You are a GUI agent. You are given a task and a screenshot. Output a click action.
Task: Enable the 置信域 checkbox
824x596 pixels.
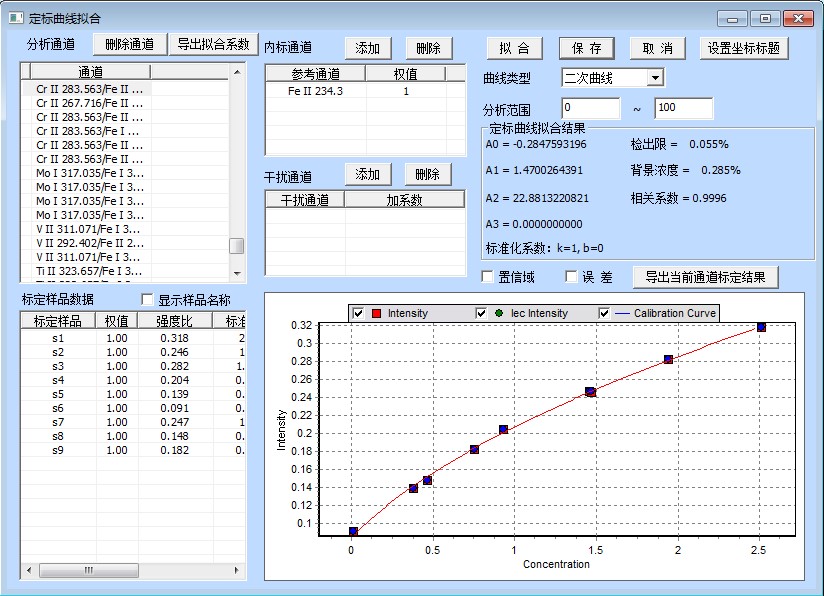coord(488,277)
